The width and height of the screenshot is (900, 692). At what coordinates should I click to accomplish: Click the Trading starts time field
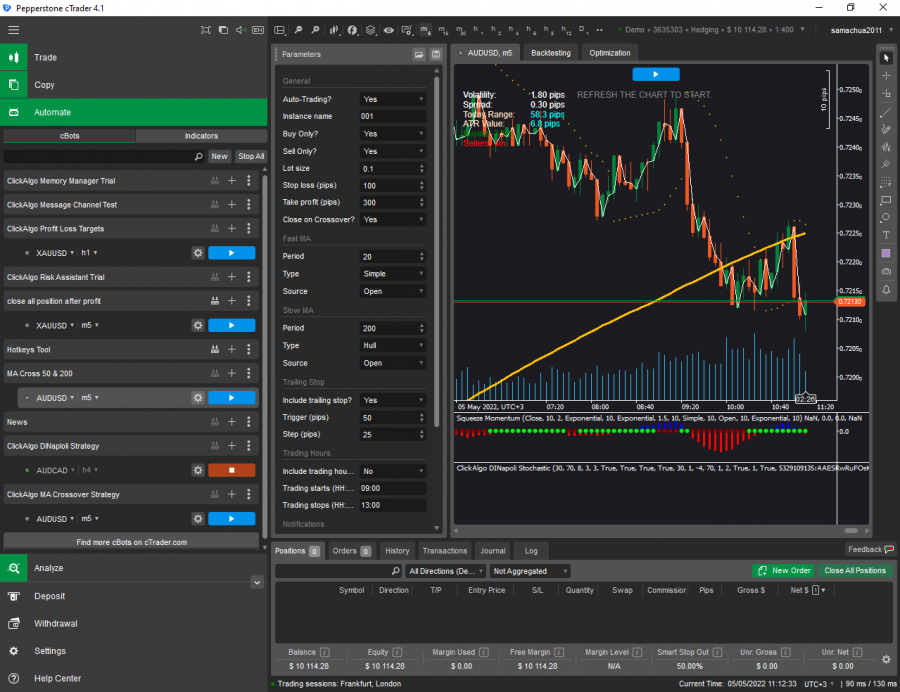pyautogui.click(x=393, y=488)
